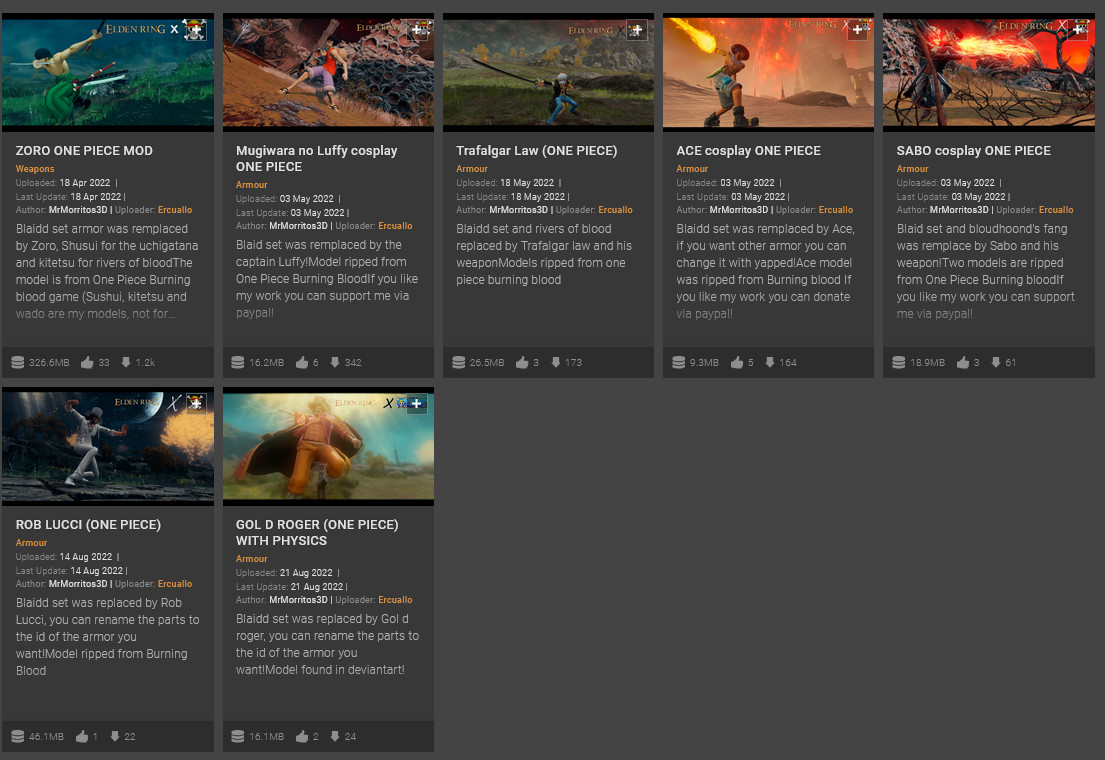Click download icon on ROB LUCCI card
The width and height of the screenshot is (1105, 760).
tap(114, 736)
